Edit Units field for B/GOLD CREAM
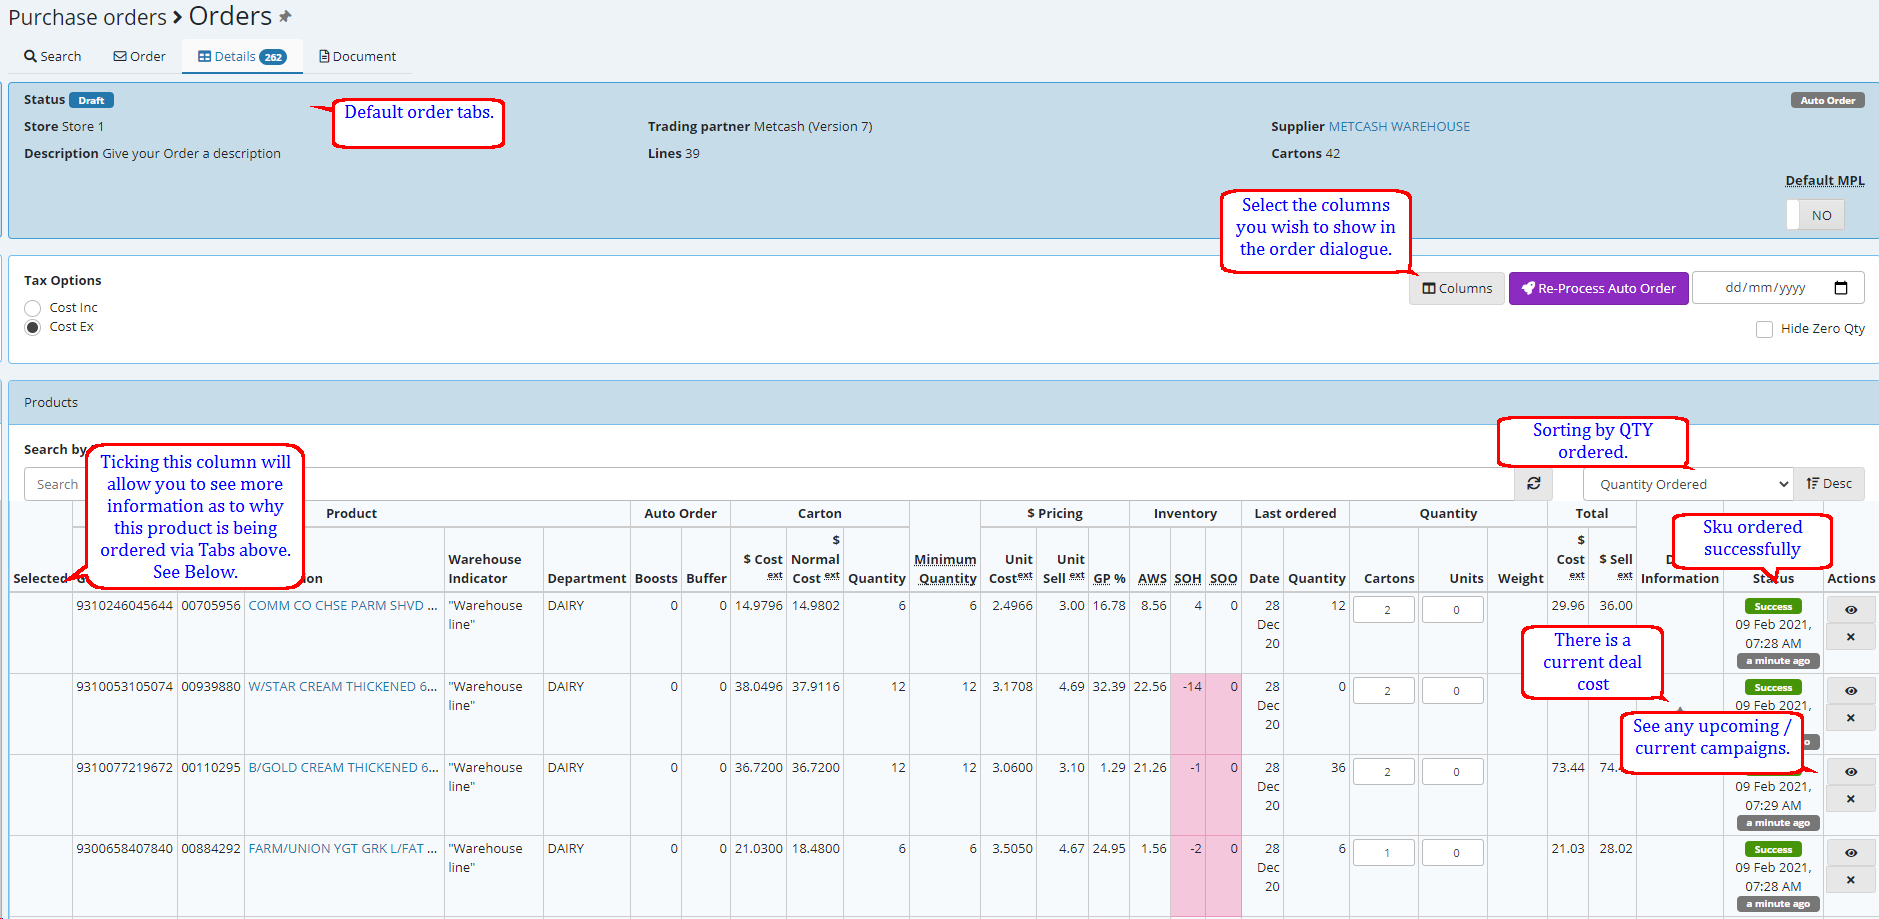 [x=1453, y=772]
